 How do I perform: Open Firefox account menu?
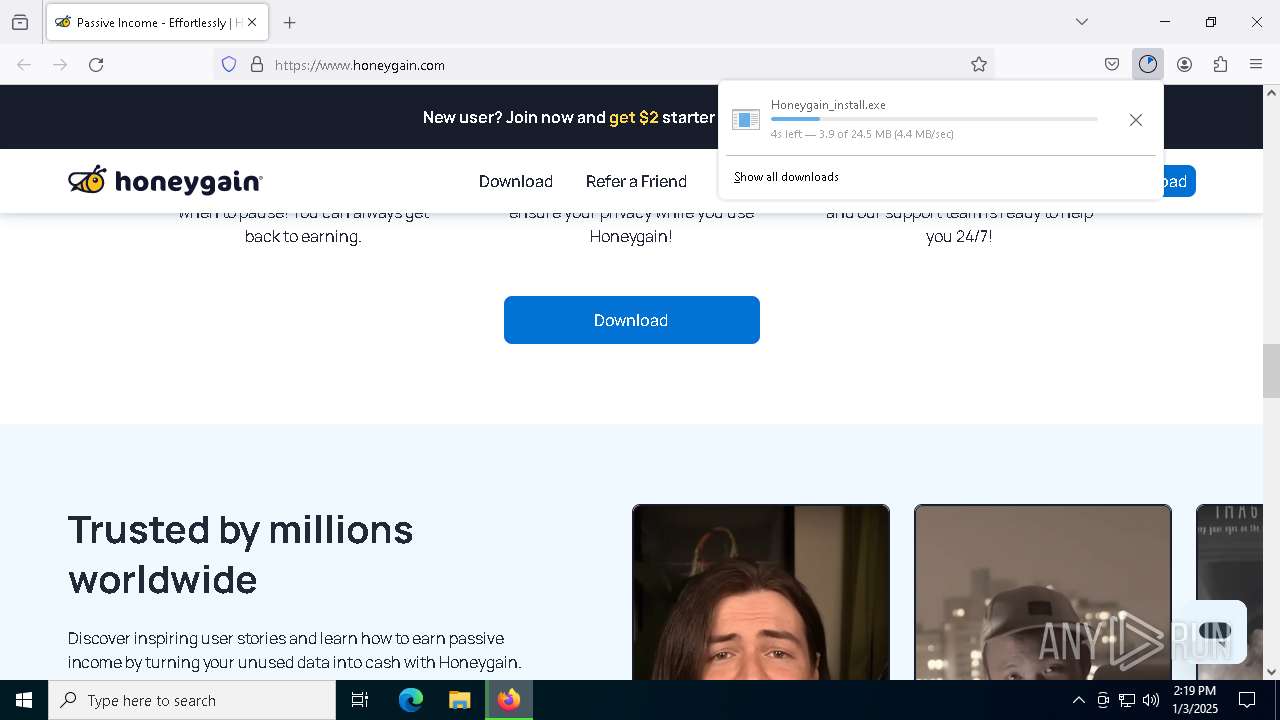(1184, 65)
